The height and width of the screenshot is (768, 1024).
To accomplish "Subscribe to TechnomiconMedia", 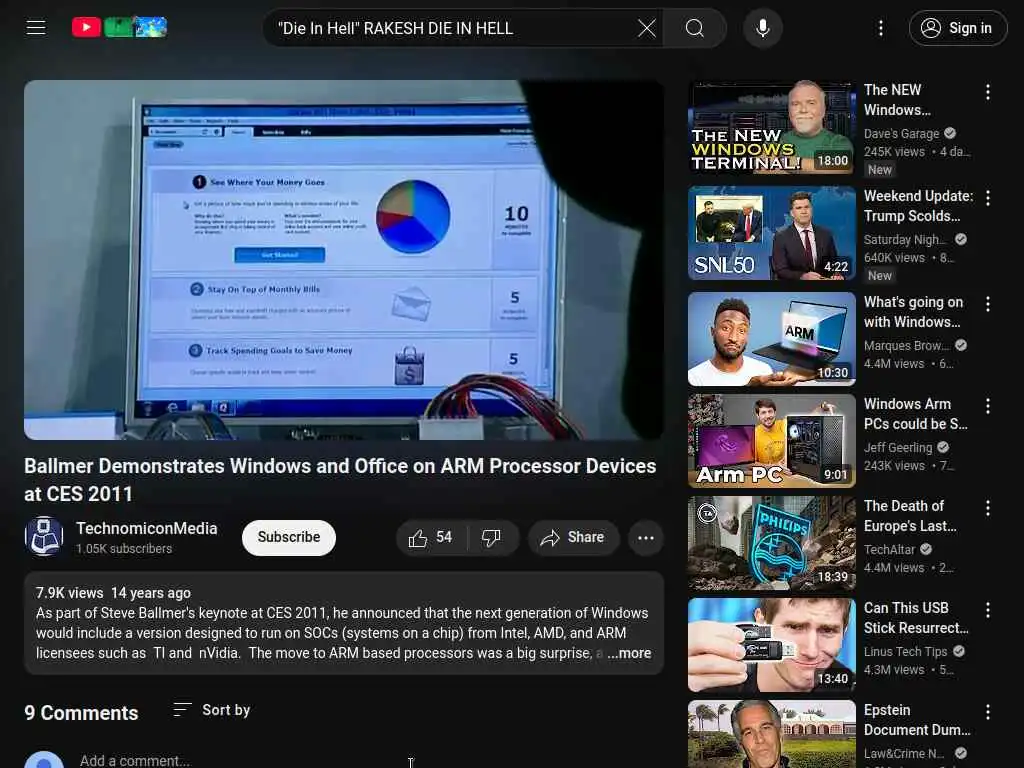I will pyautogui.click(x=289, y=537).
